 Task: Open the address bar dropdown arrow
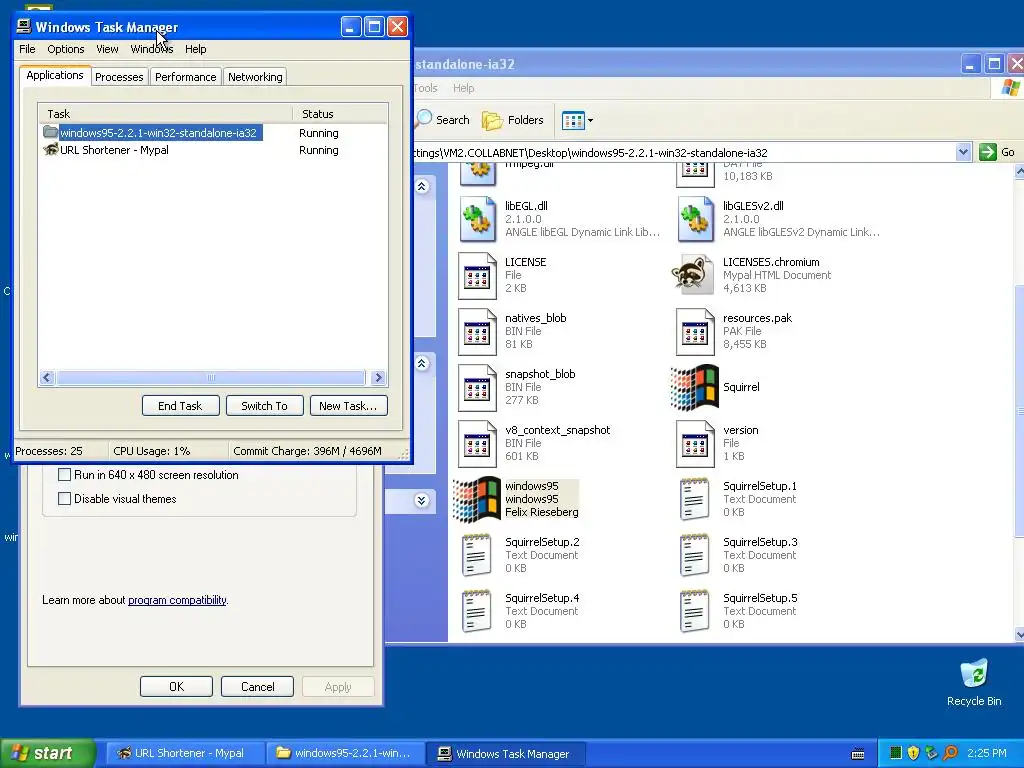click(x=963, y=152)
